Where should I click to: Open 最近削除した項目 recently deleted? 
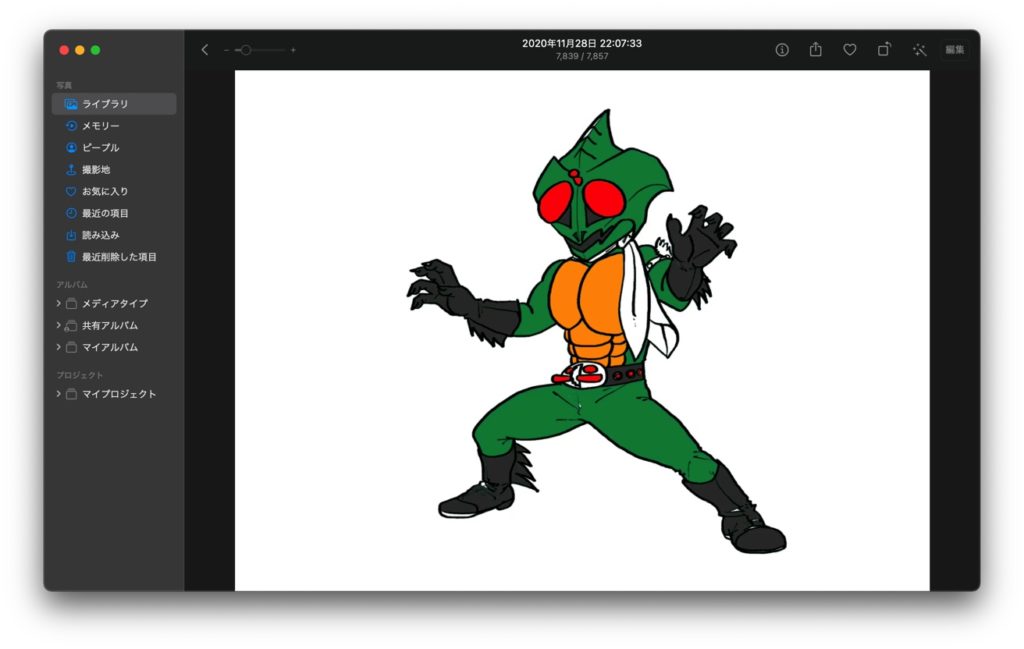[114, 257]
